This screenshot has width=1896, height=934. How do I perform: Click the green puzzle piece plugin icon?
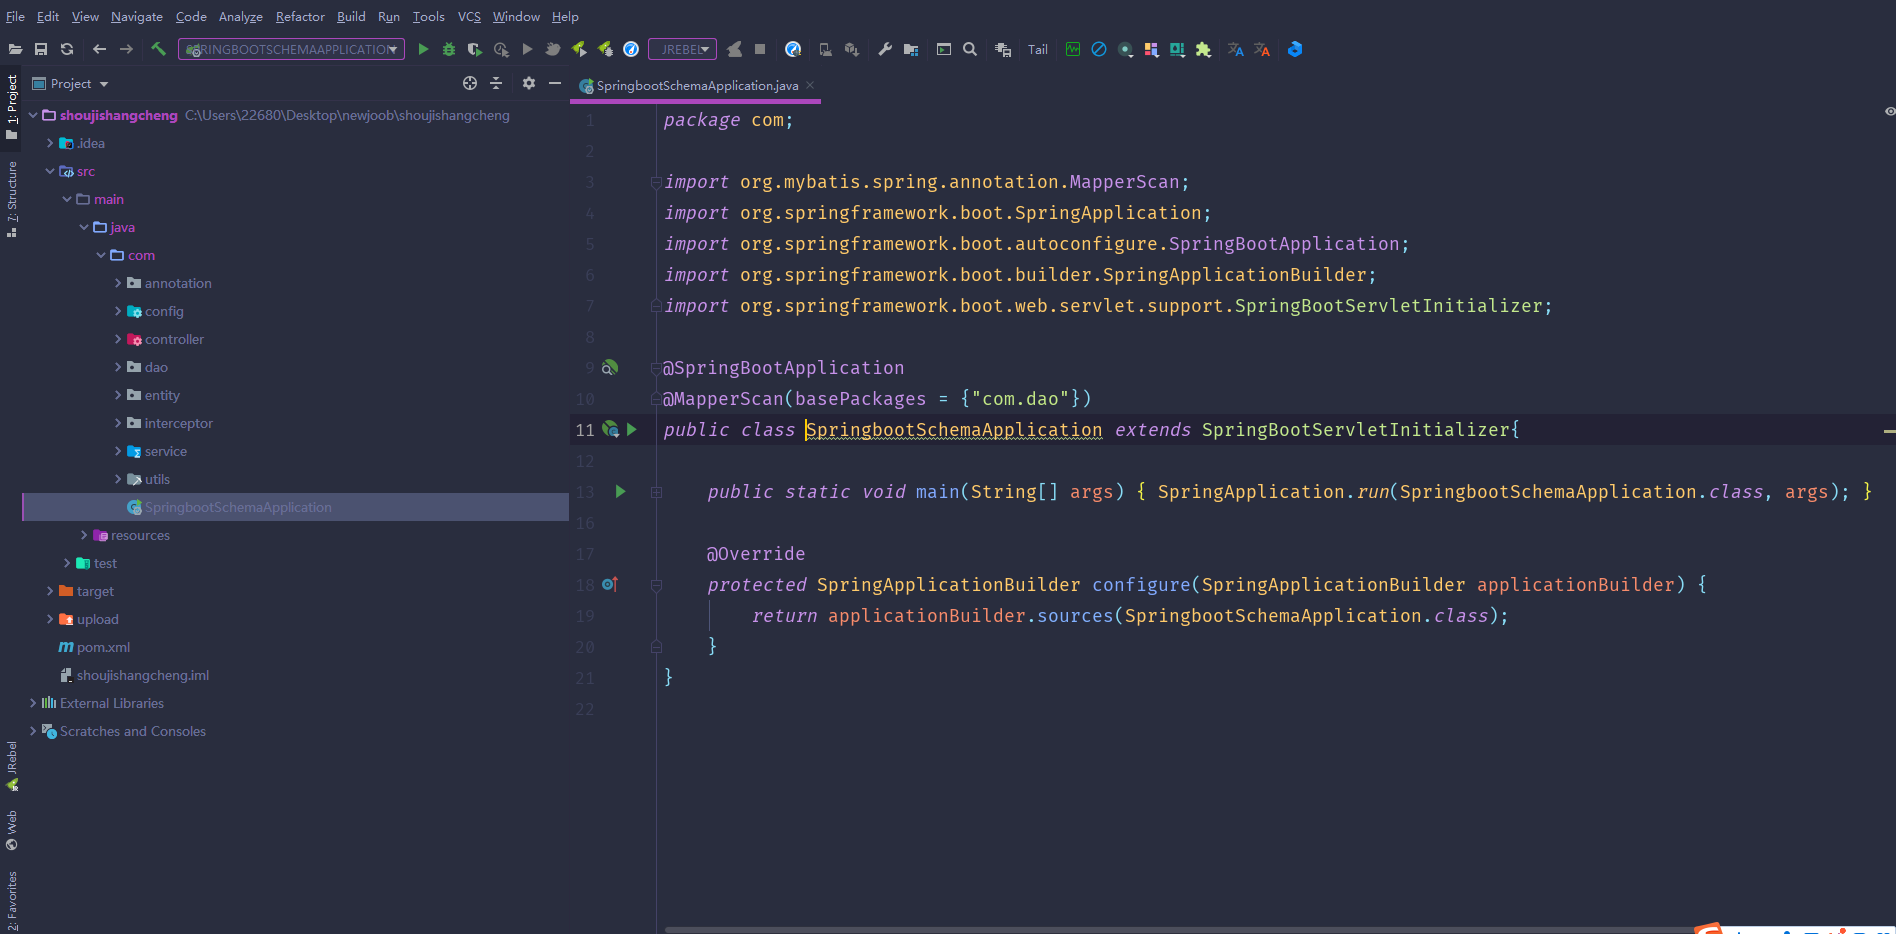click(x=1203, y=49)
